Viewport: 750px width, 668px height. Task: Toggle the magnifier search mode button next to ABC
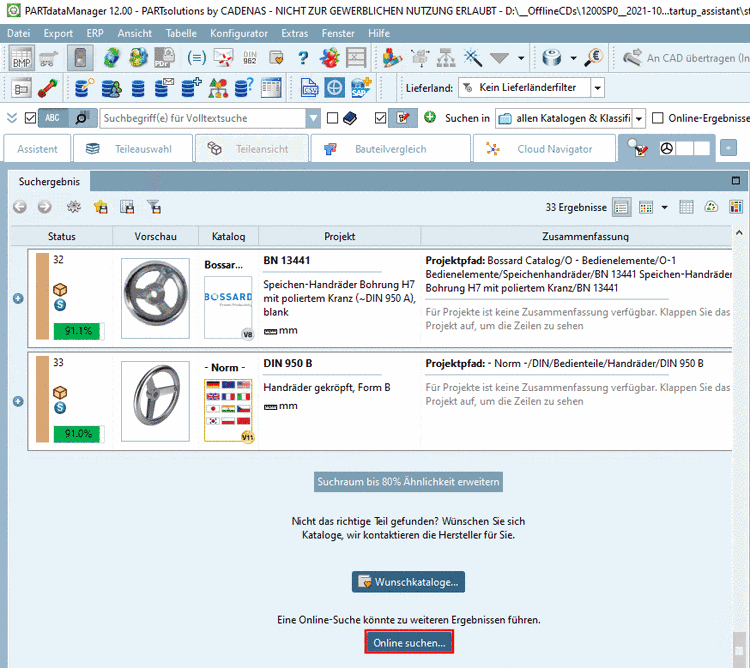[x=81, y=118]
